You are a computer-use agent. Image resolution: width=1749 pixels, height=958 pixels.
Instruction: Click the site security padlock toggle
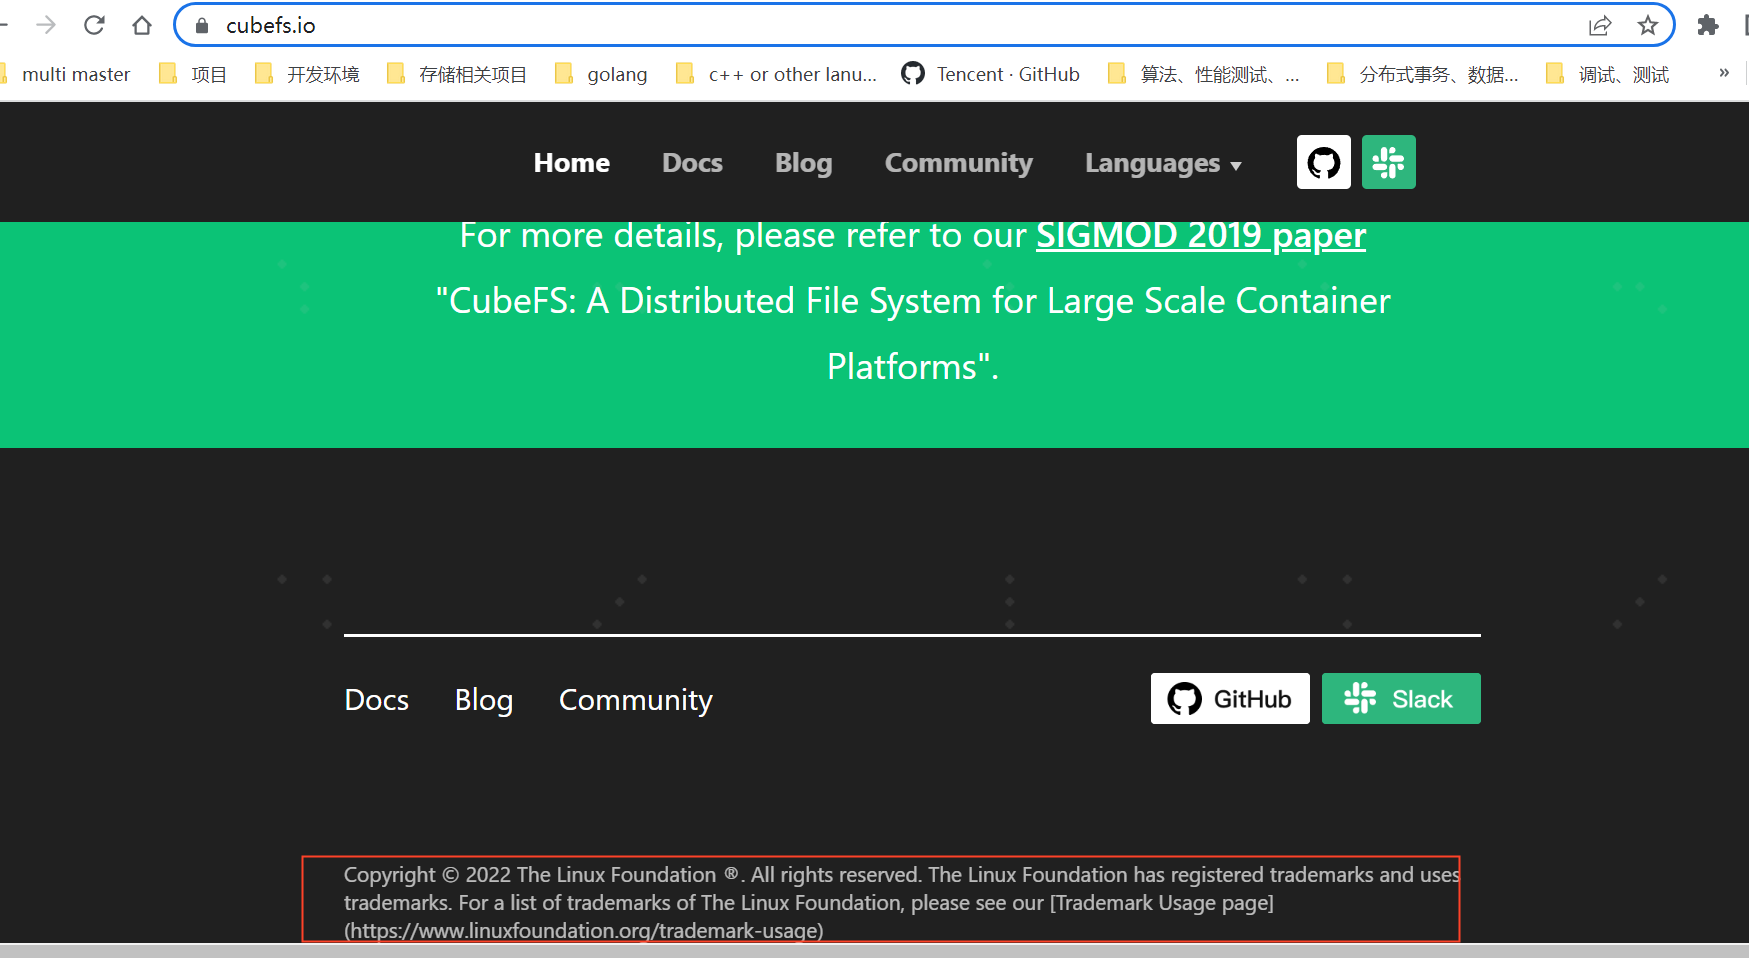coord(201,25)
